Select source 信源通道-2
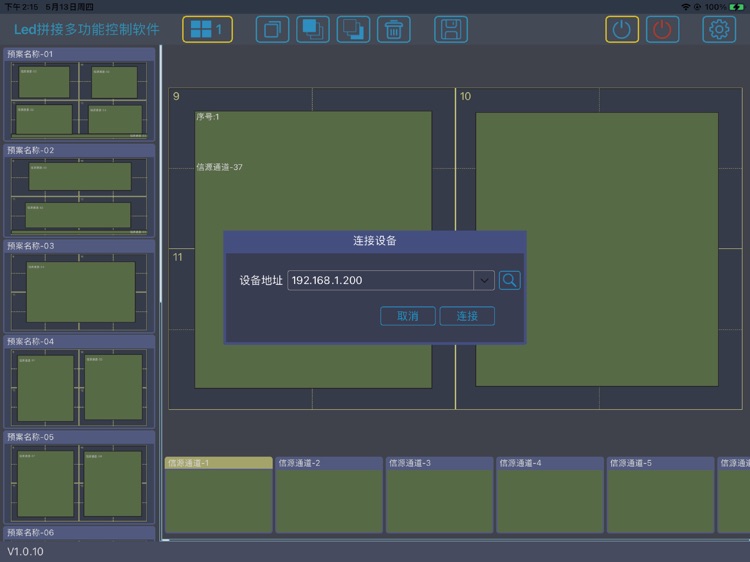750x562 pixels. 329,495
